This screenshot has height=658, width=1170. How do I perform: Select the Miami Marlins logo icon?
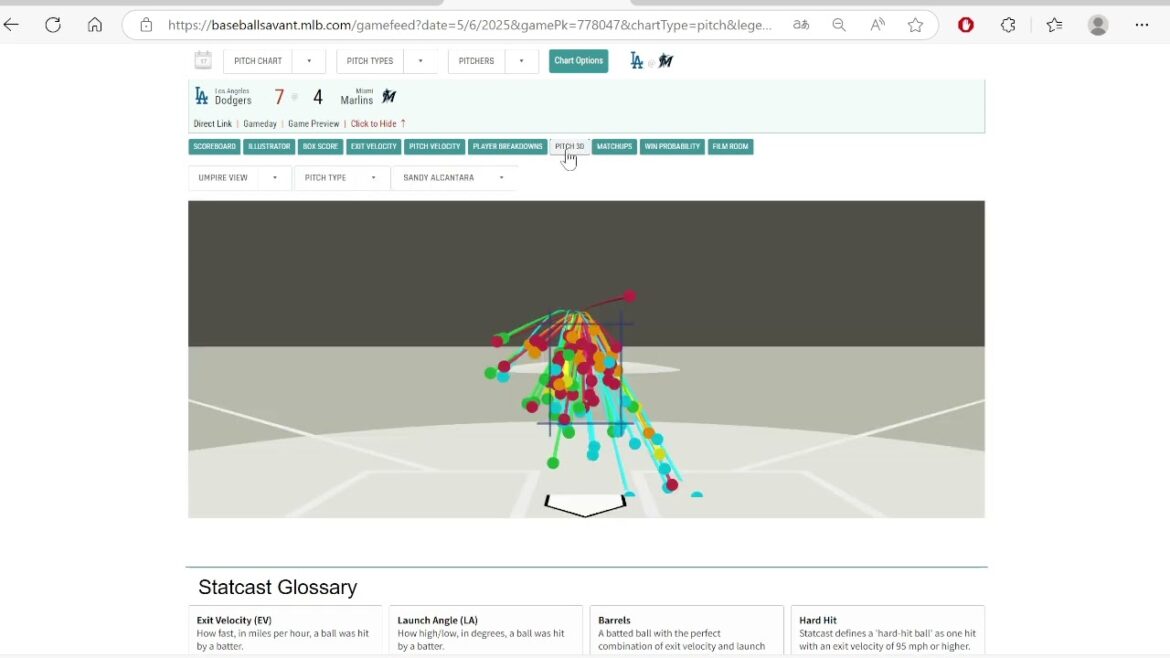click(x=388, y=97)
